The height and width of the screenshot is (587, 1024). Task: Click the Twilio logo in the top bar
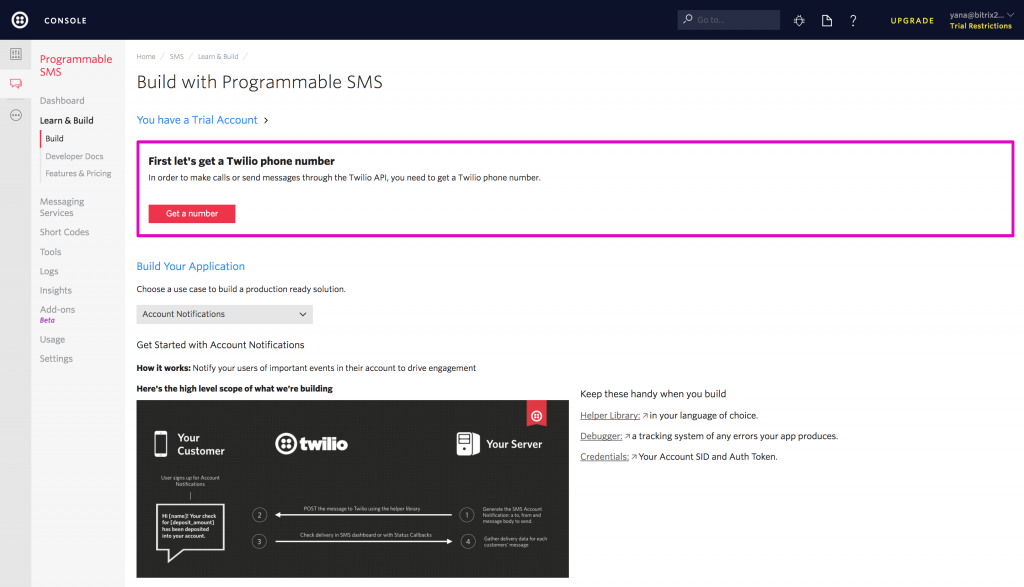[20, 20]
